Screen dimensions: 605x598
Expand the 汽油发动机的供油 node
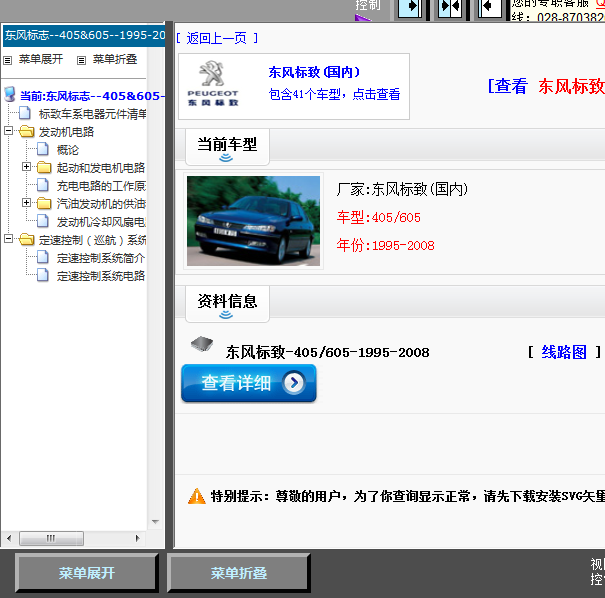26,203
